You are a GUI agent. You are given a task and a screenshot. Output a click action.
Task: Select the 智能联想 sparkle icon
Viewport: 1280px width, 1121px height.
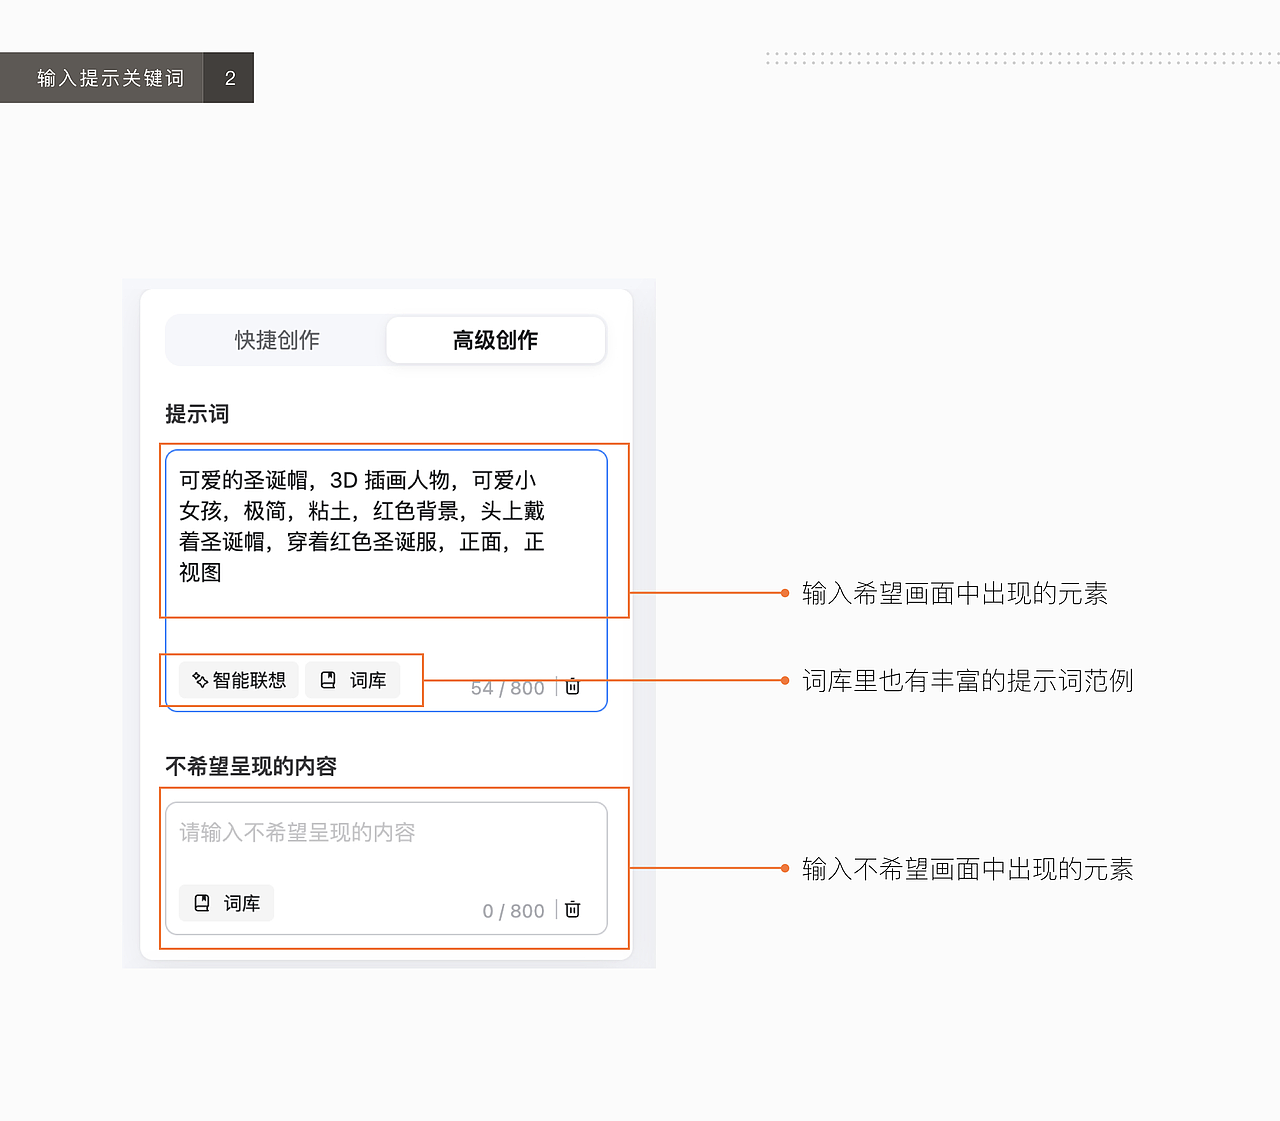[x=199, y=680]
